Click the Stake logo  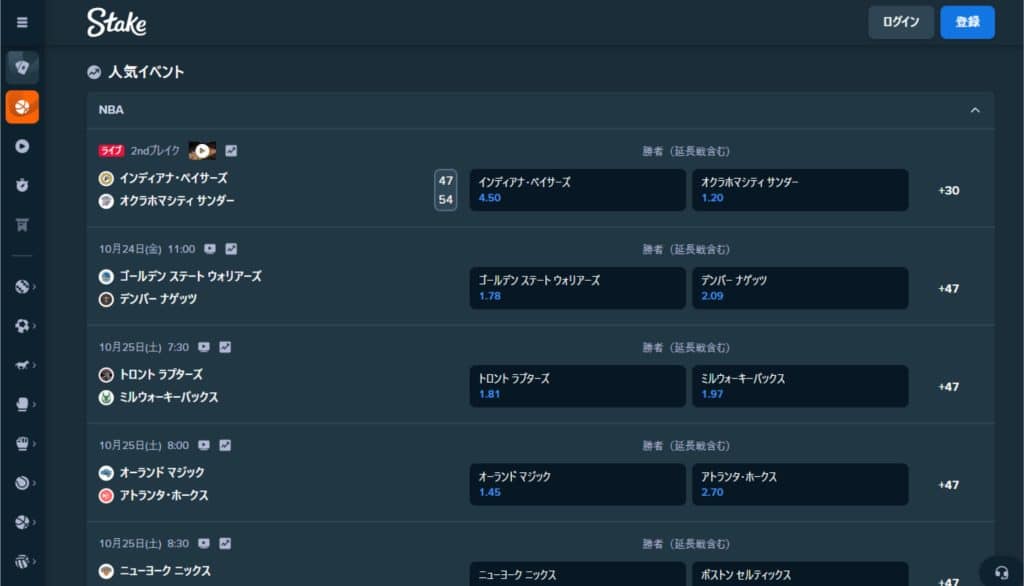point(116,22)
